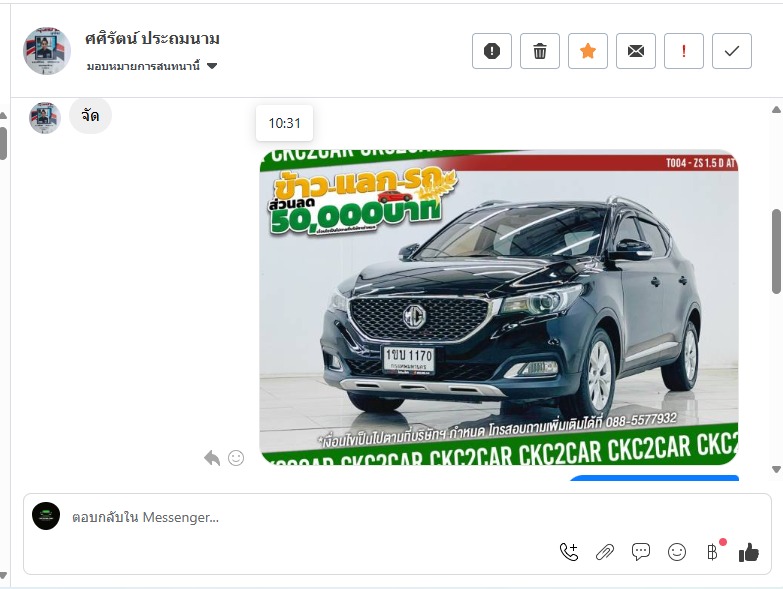Reply to the car image message with the arrow icon
The image size is (783, 589).
click(212, 458)
